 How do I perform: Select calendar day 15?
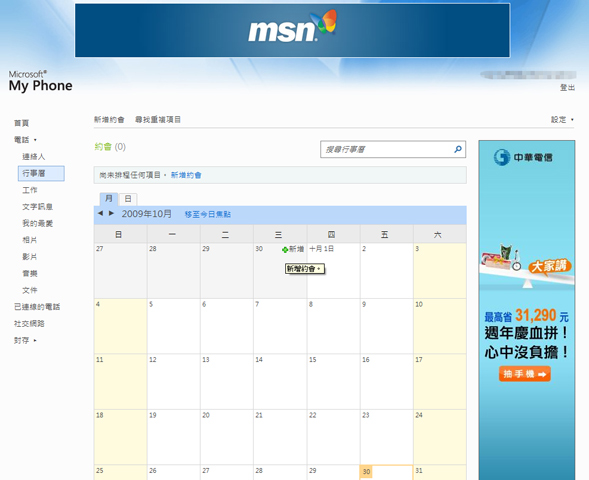pos(334,381)
